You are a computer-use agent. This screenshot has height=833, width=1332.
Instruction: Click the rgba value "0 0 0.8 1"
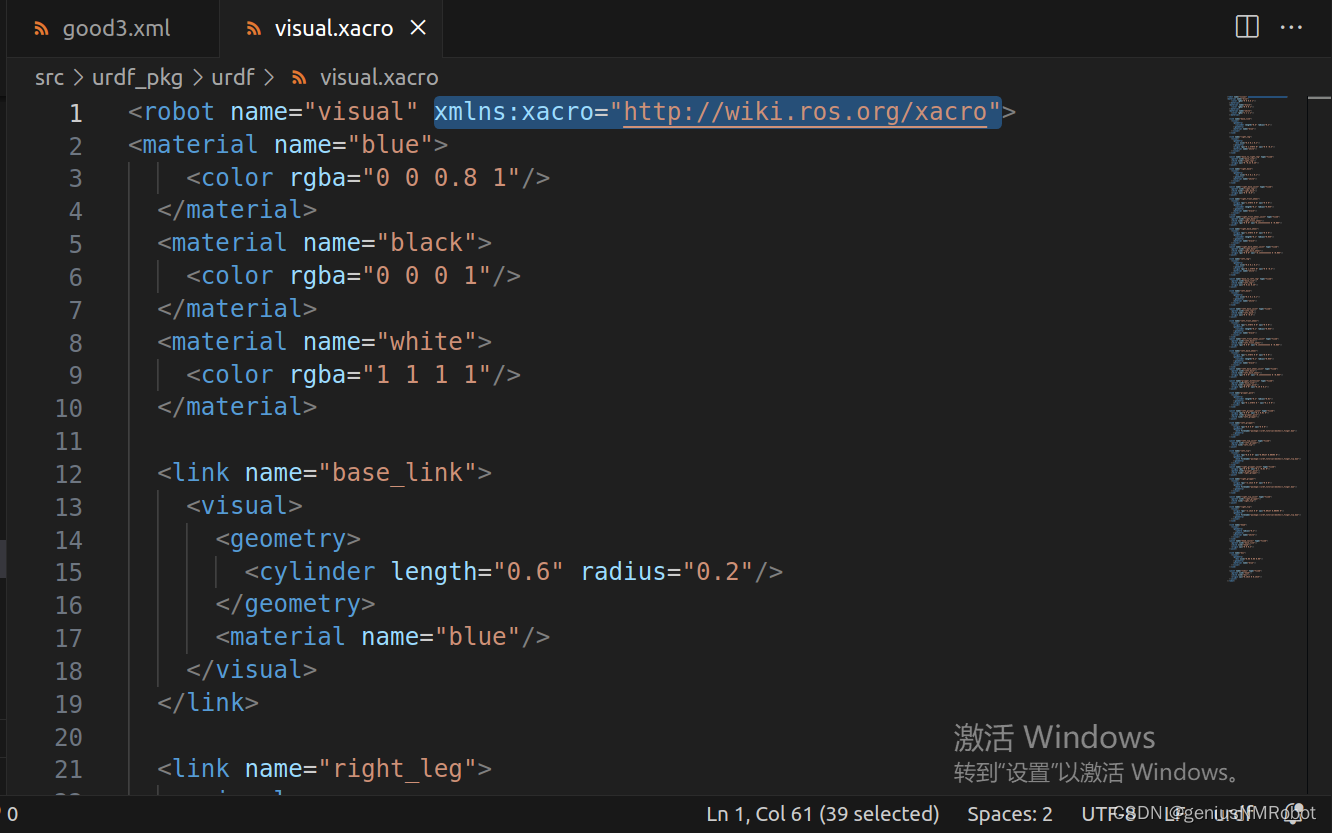(x=441, y=178)
